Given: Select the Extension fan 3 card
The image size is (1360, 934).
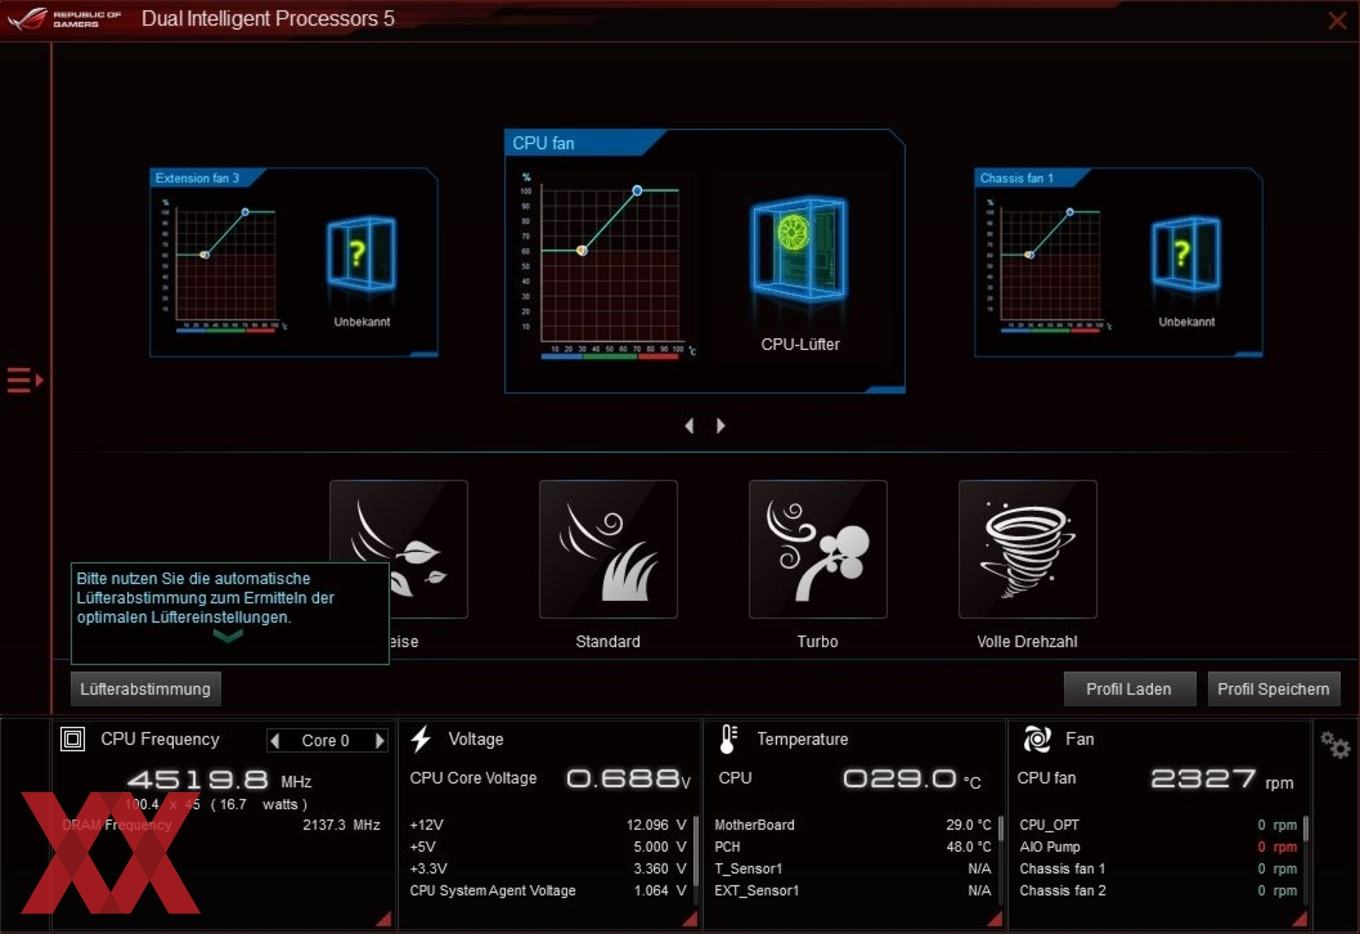Looking at the screenshot, I should pos(294,262).
